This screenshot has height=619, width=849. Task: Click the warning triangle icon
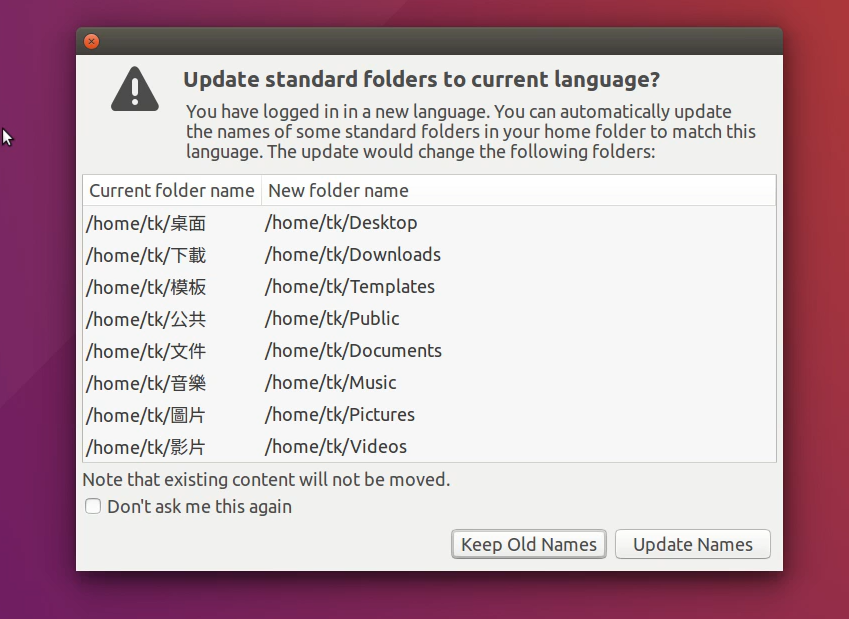tap(135, 89)
